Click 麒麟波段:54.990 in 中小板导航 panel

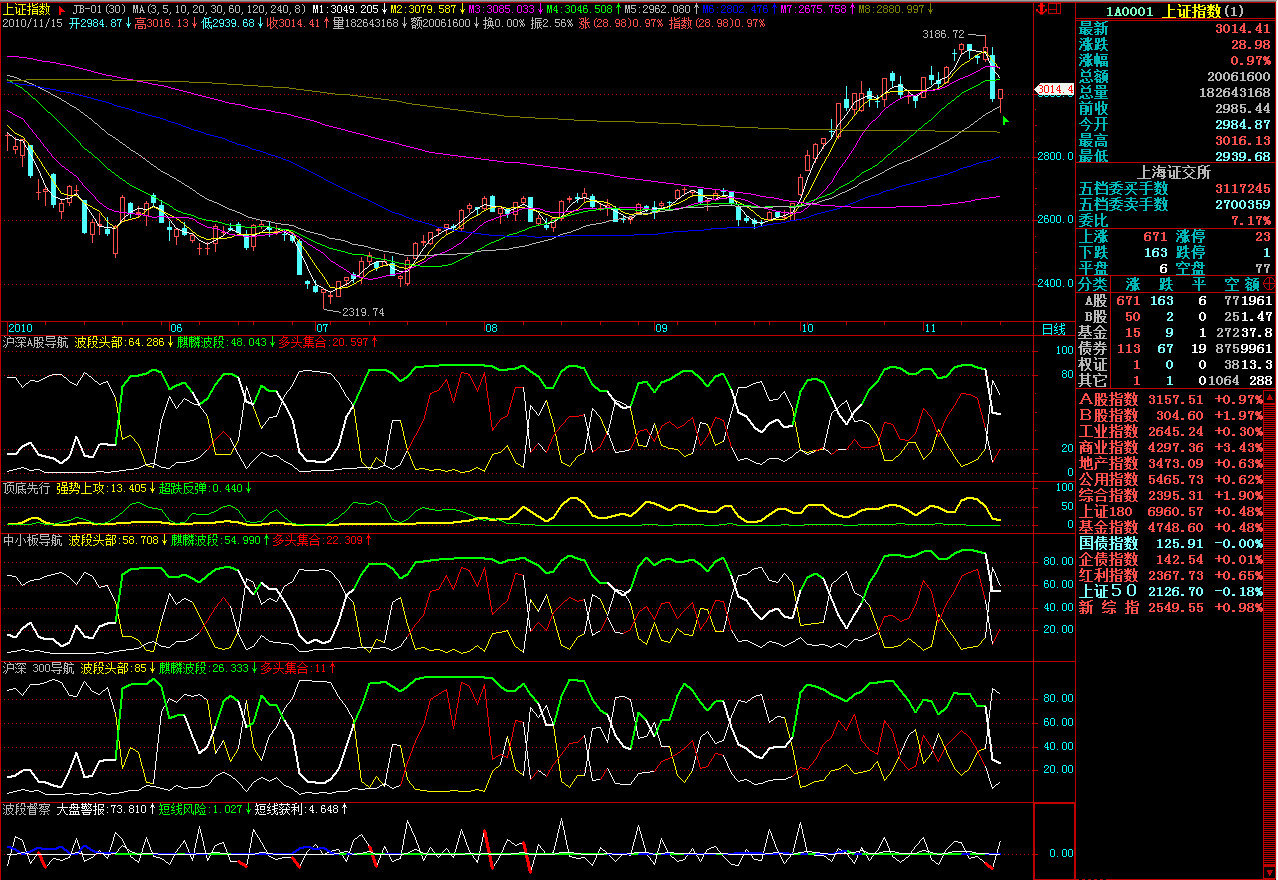point(214,540)
